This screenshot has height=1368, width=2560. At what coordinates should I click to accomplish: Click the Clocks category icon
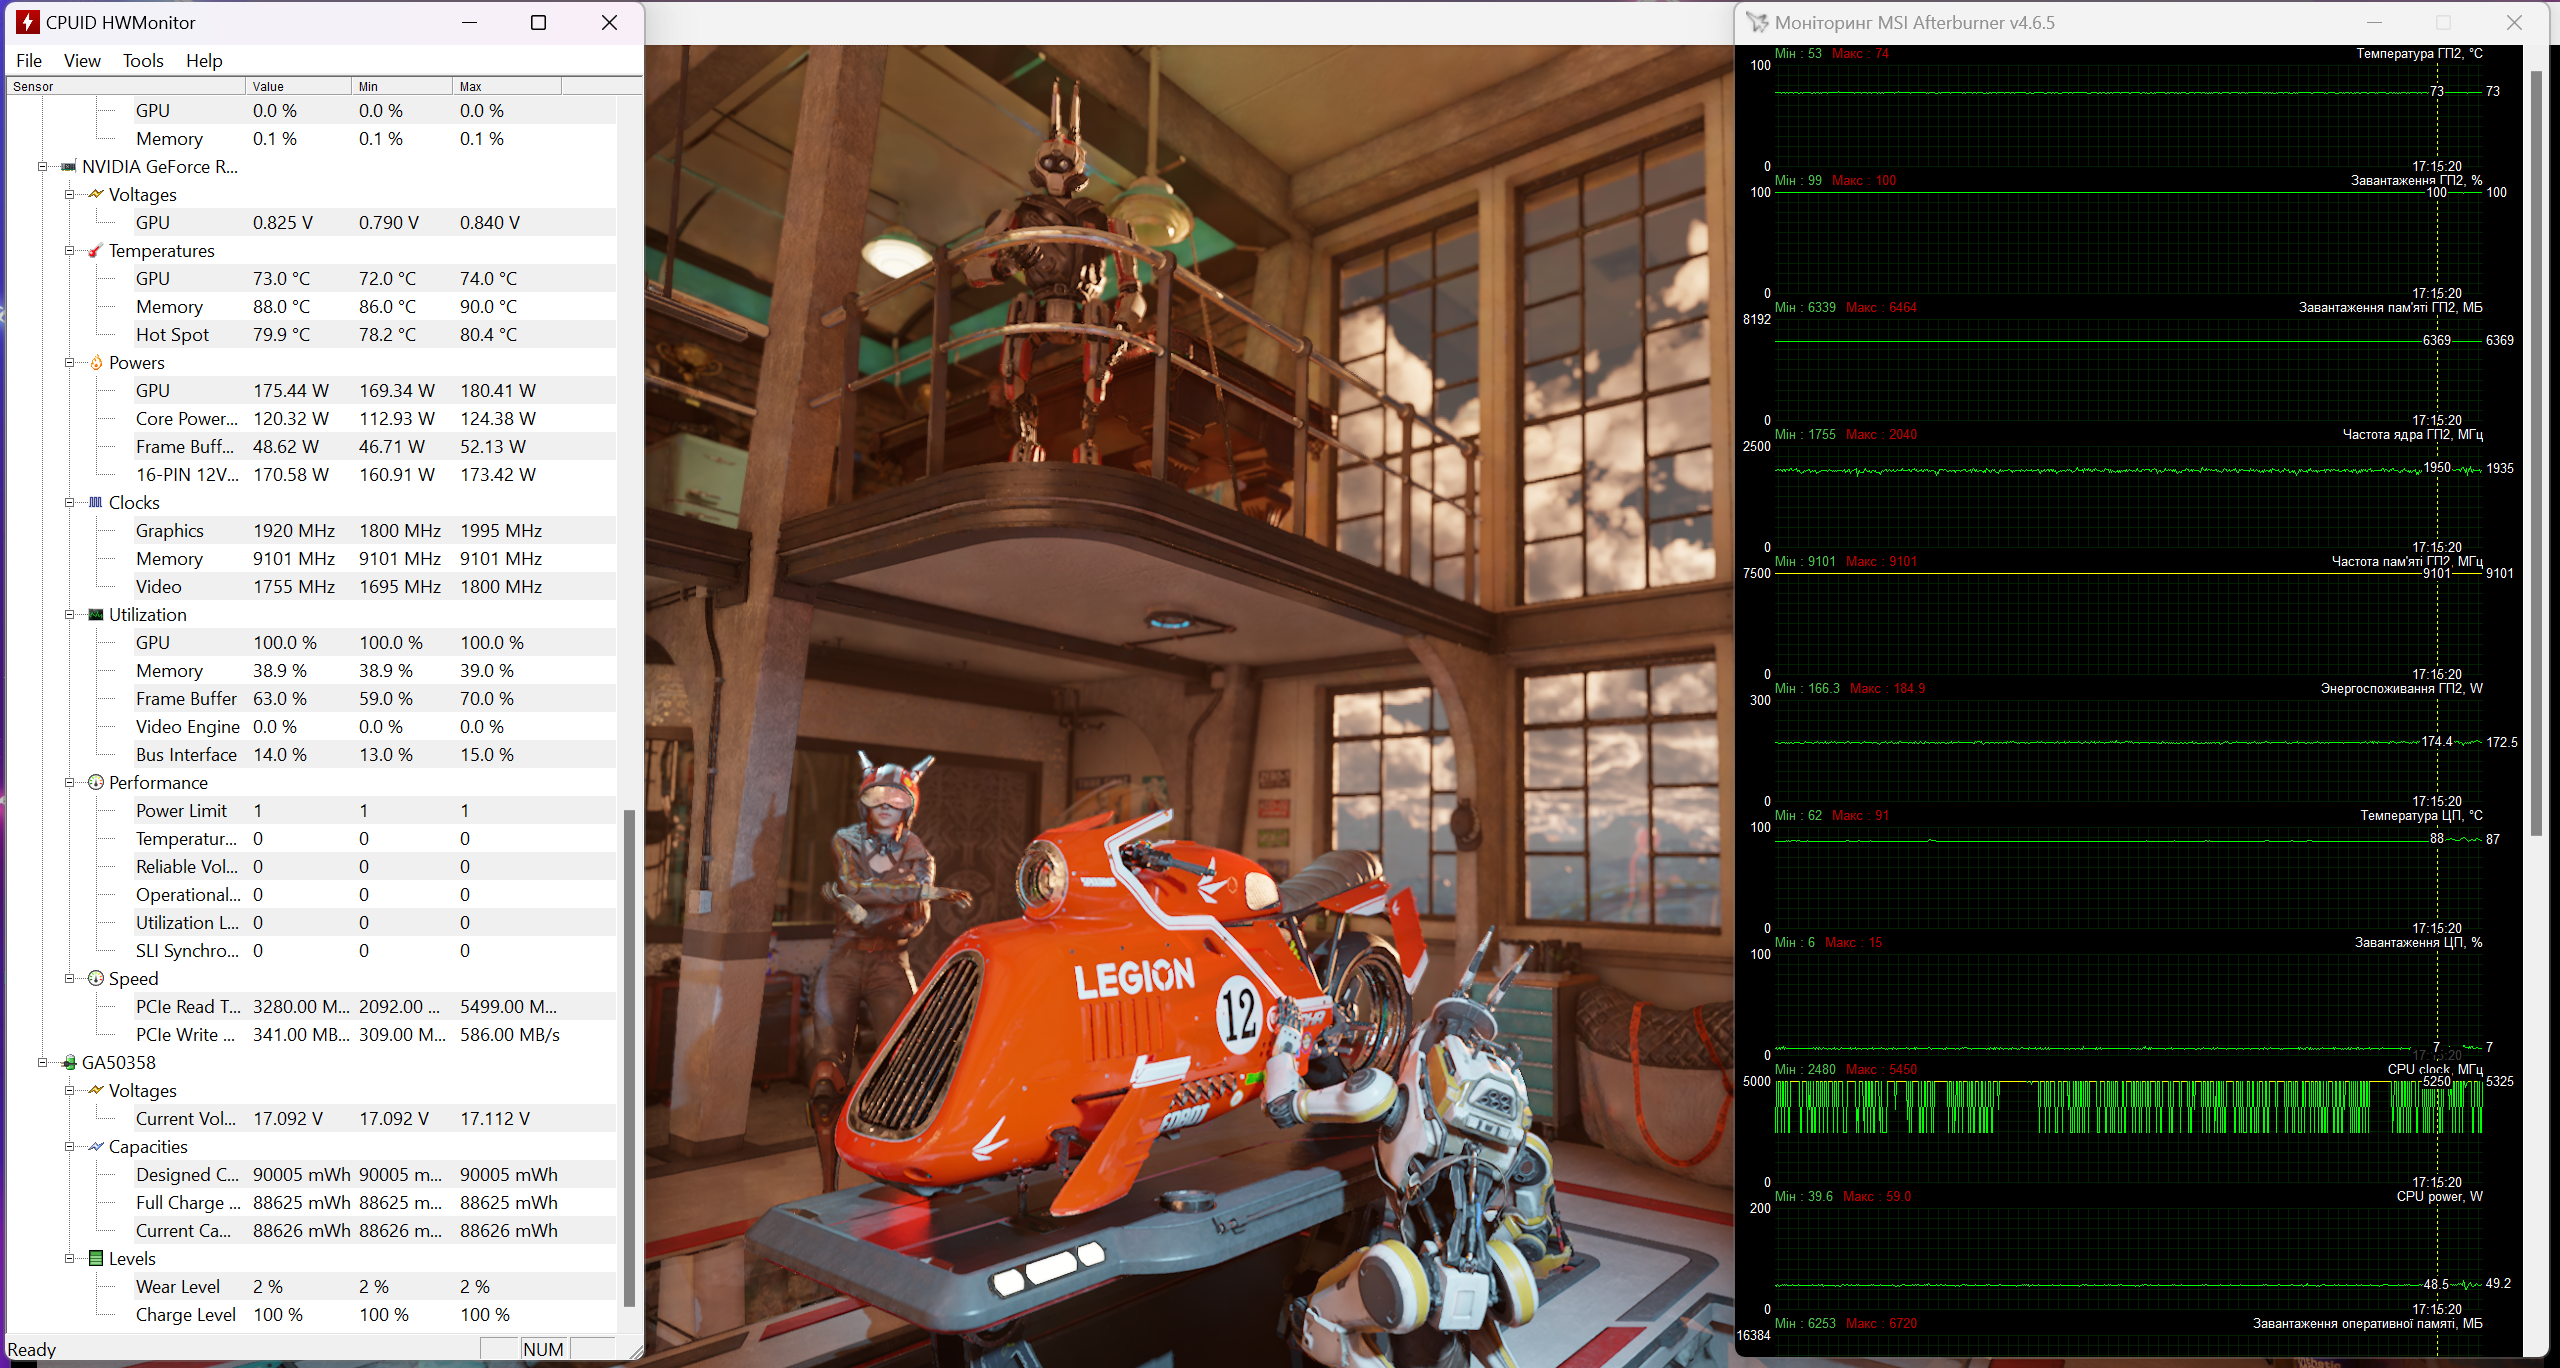point(96,503)
